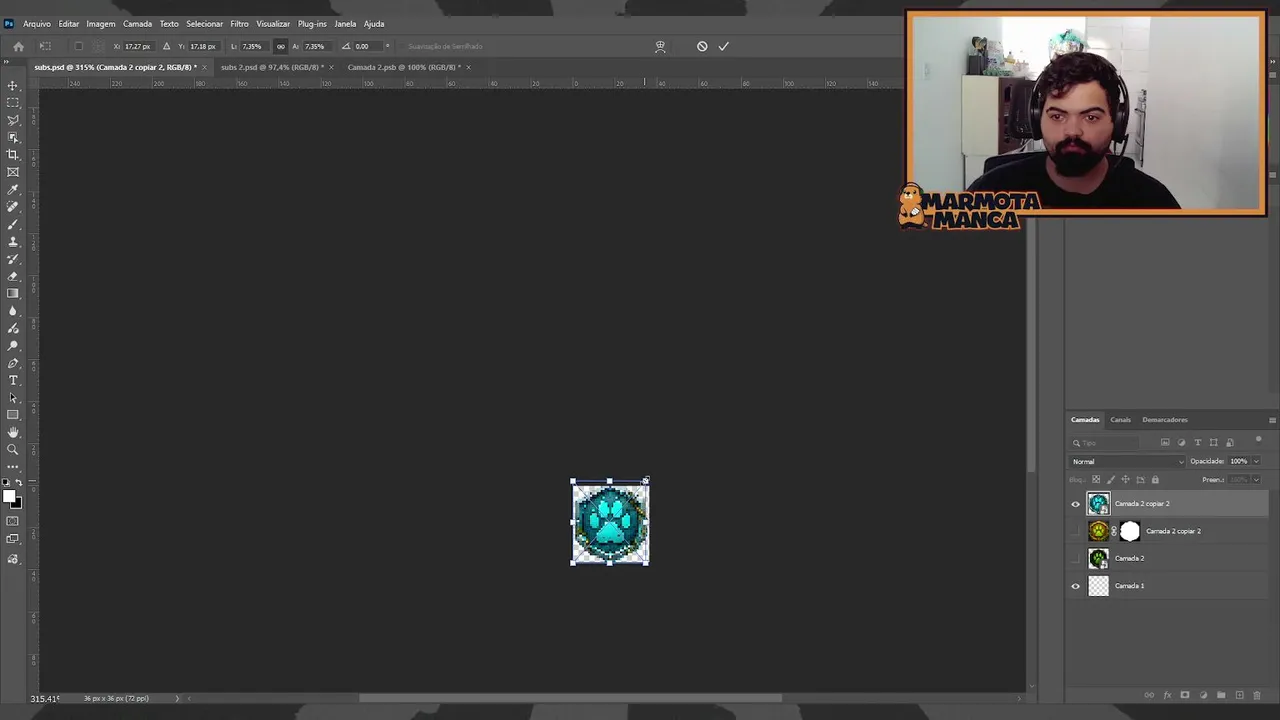The image size is (1280, 720).
Task: Toggle the reference point checkbox in options bar
Action: tap(79, 46)
